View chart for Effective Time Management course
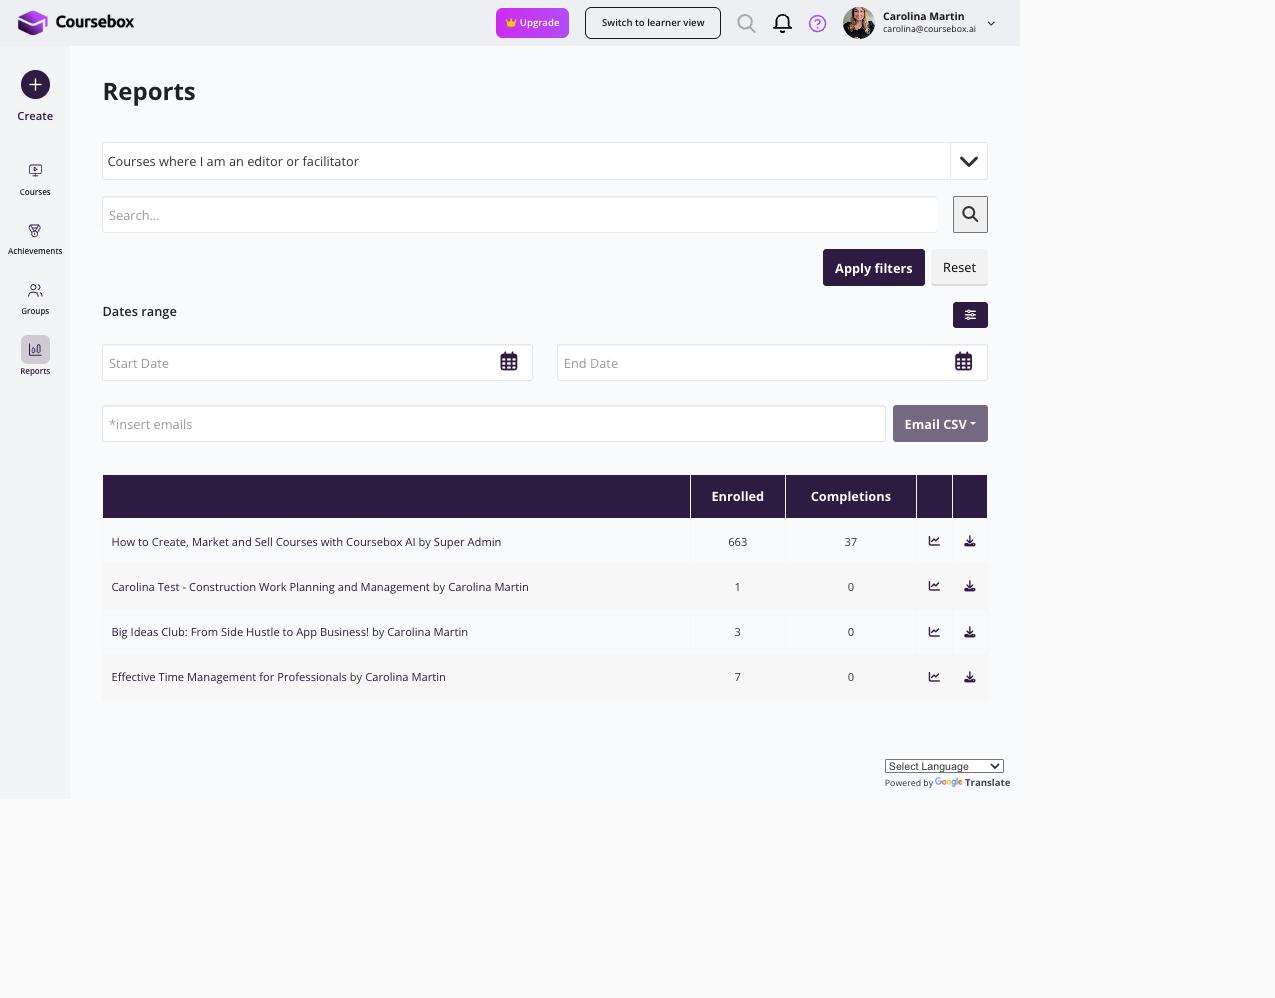This screenshot has width=1275, height=998. (934, 676)
